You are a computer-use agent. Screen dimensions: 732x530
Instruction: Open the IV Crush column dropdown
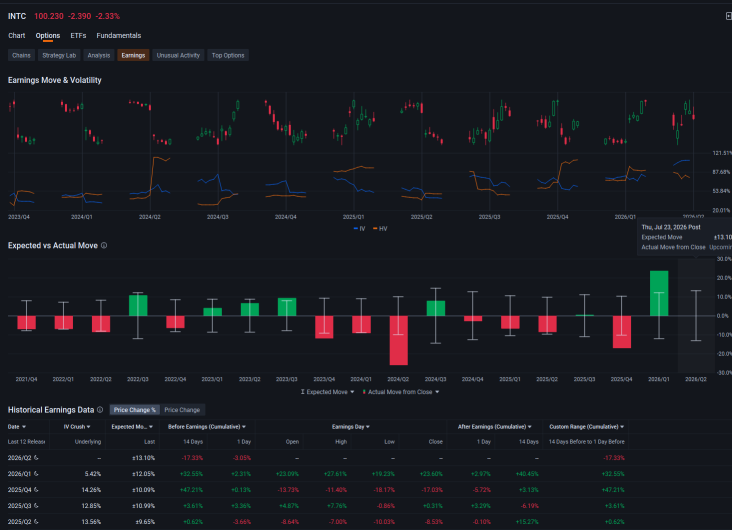click(77, 427)
